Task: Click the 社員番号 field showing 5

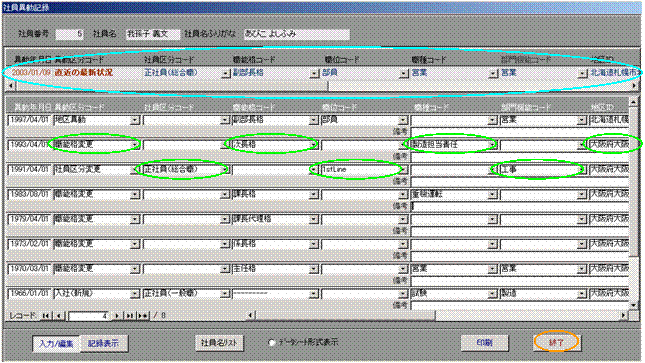Action: [x=70, y=34]
